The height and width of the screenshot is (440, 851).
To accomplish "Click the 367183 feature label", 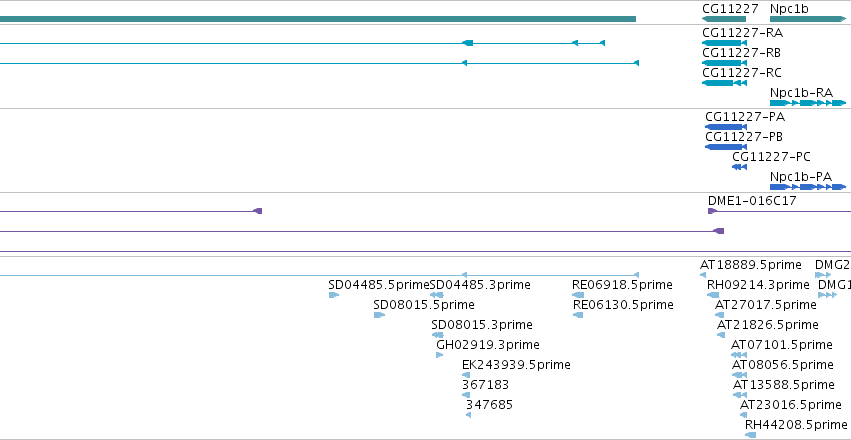I will [x=486, y=386].
